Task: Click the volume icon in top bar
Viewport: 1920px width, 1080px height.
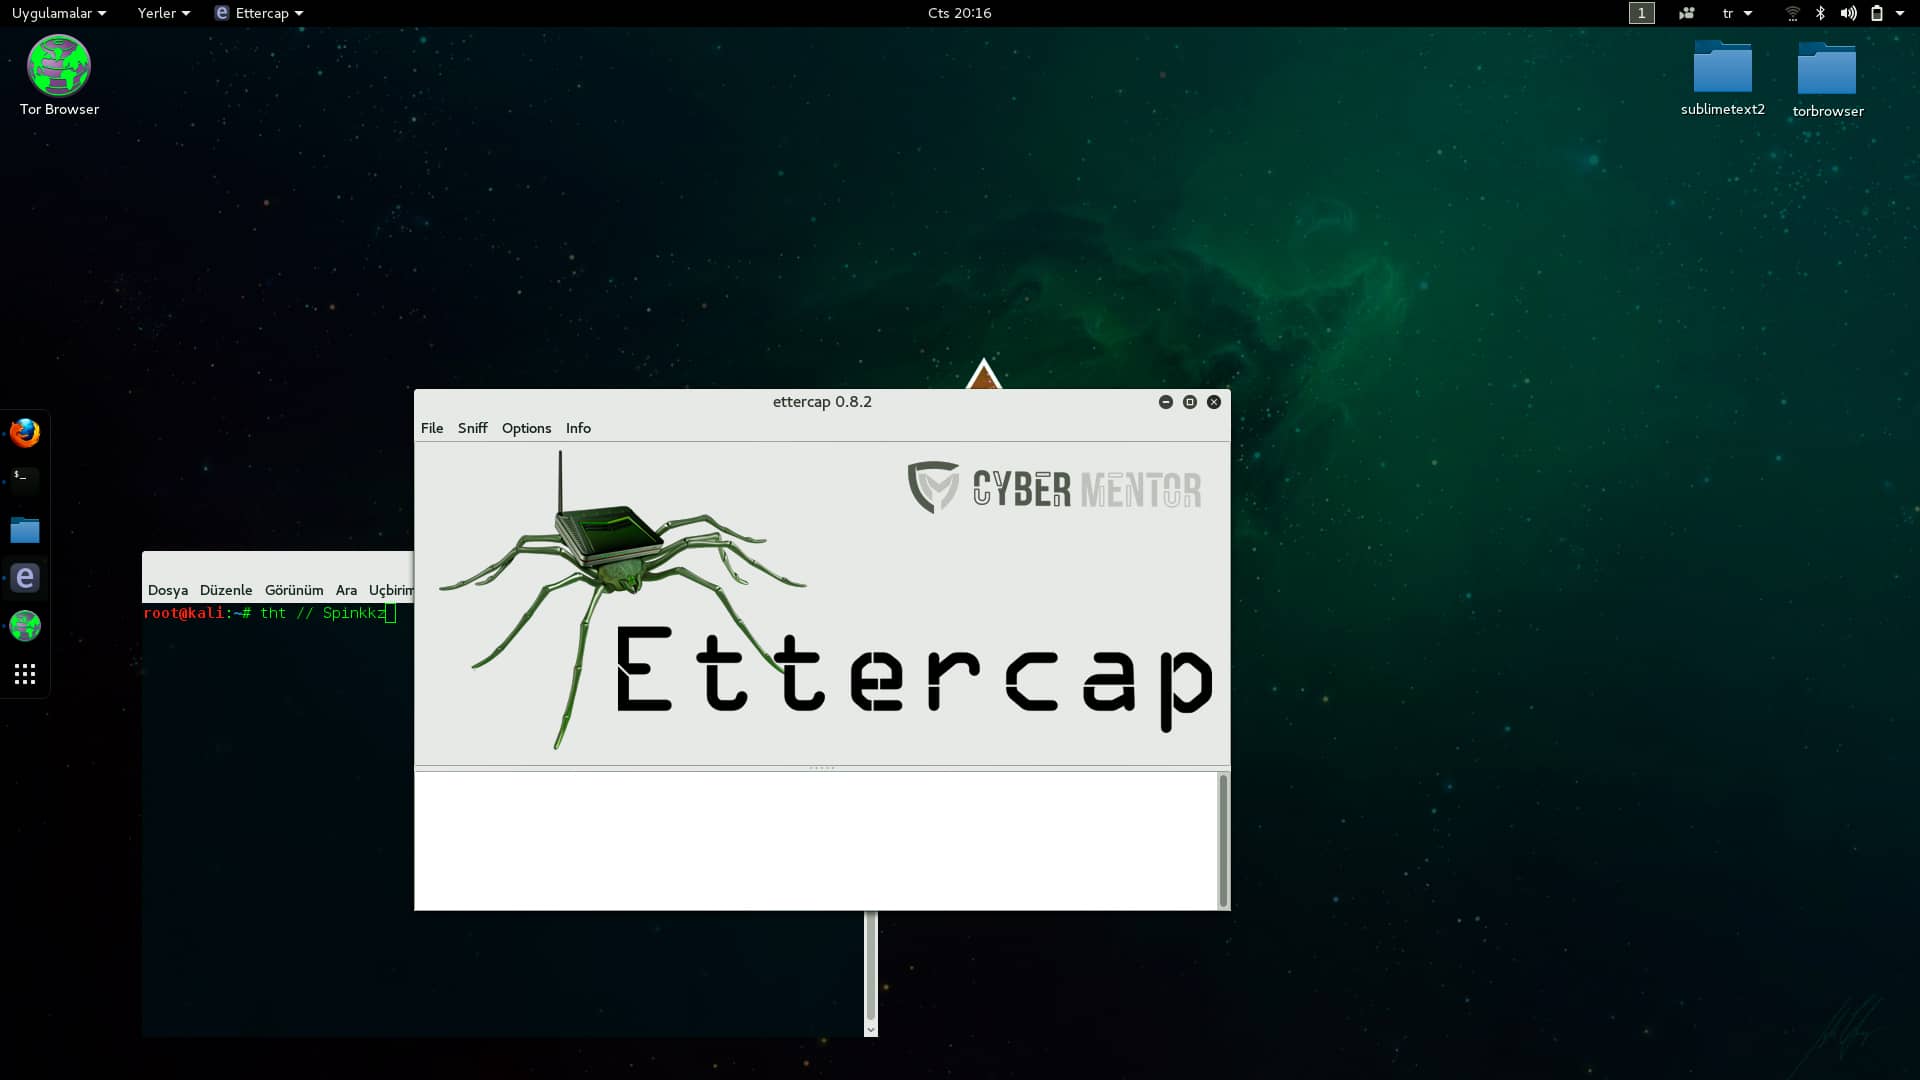Action: point(1848,13)
